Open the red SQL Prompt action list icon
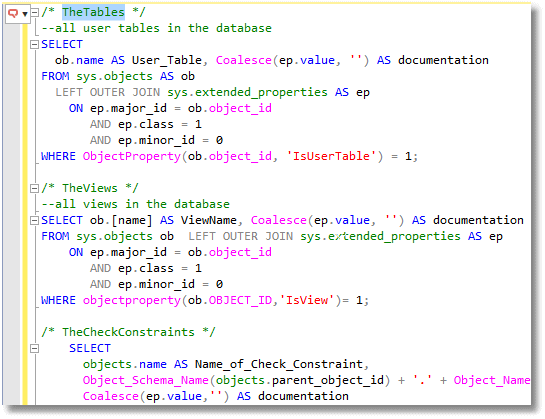The image size is (545, 419). [x=13, y=14]
